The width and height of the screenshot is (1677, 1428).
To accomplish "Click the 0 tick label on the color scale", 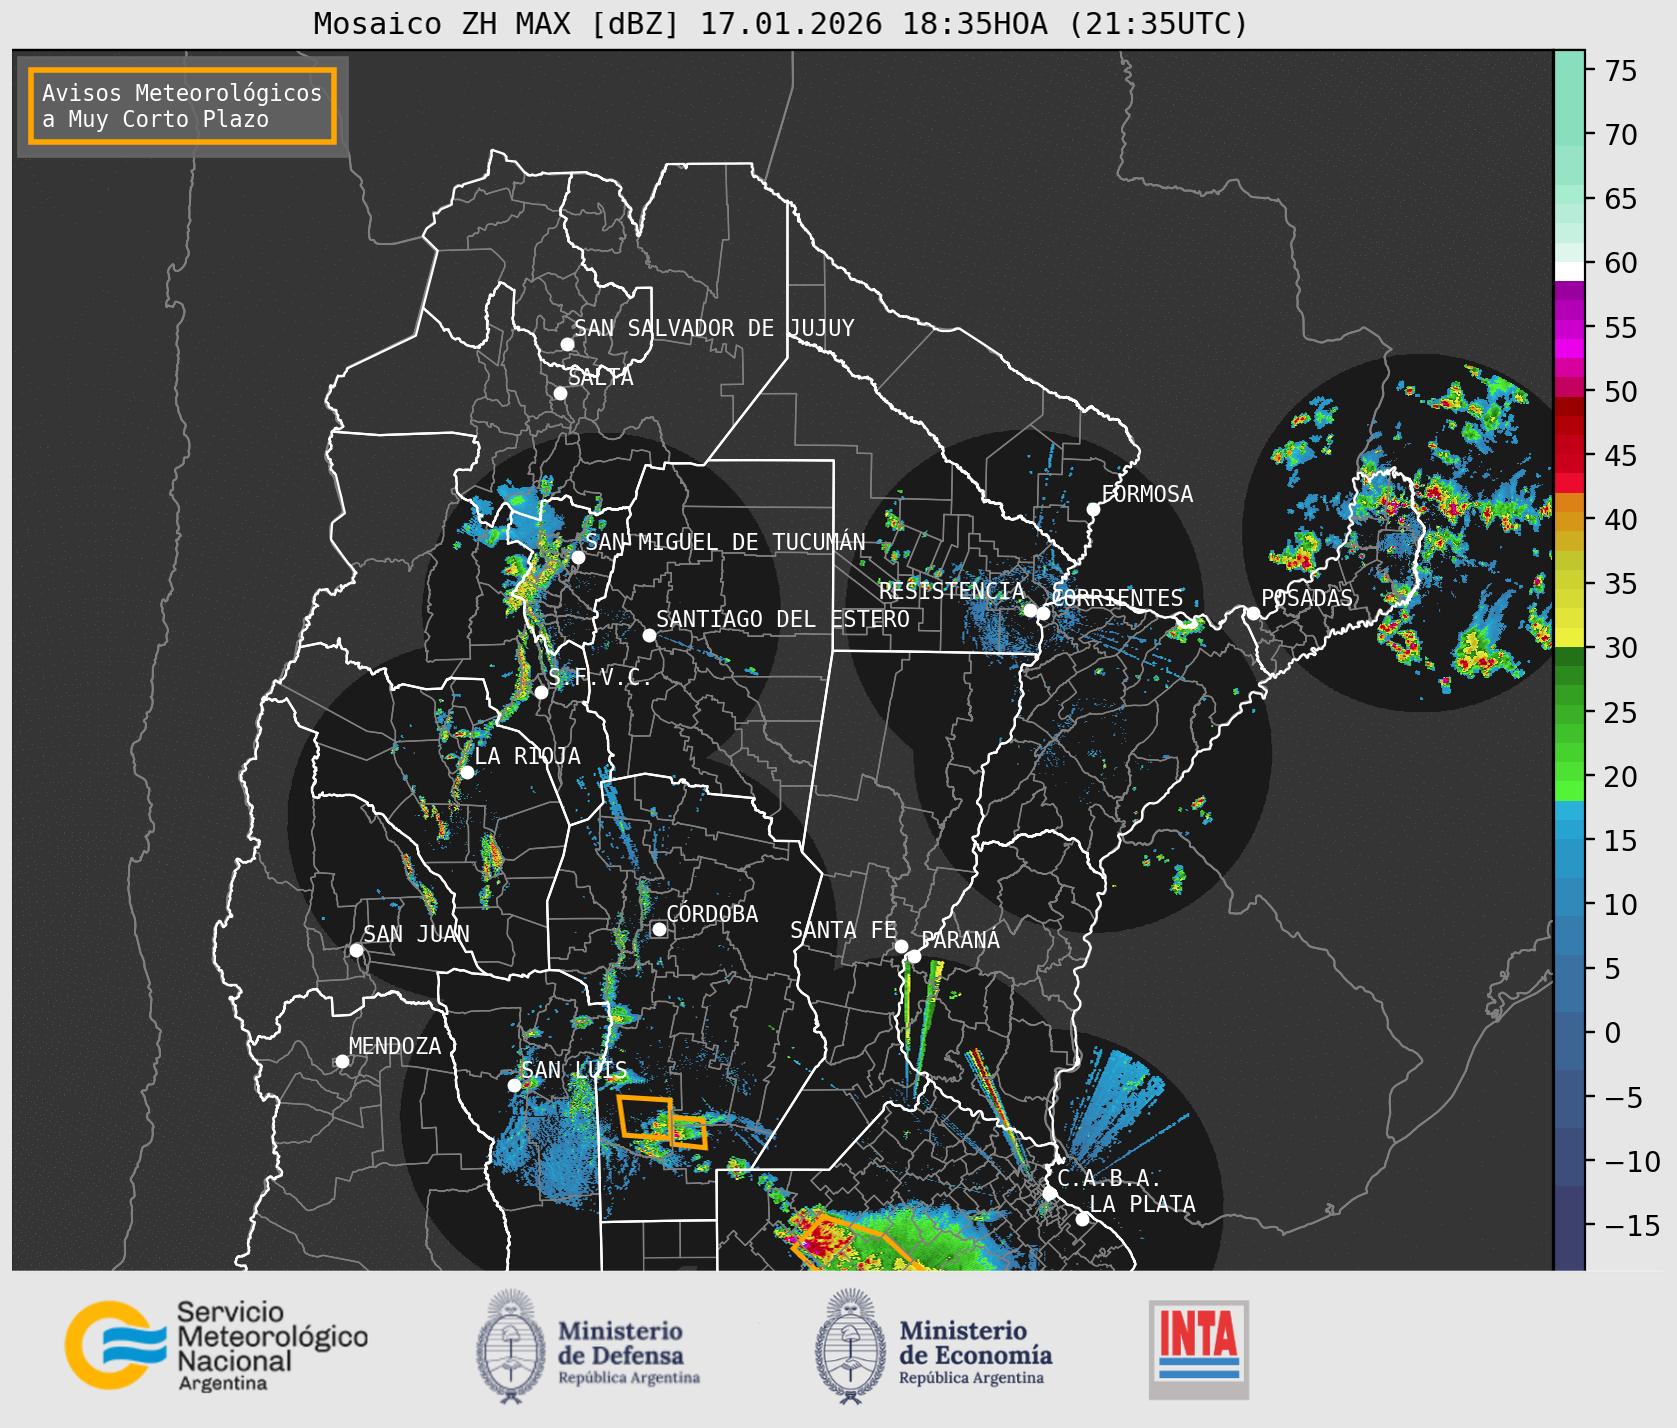I will (x=1612, y=1033).
